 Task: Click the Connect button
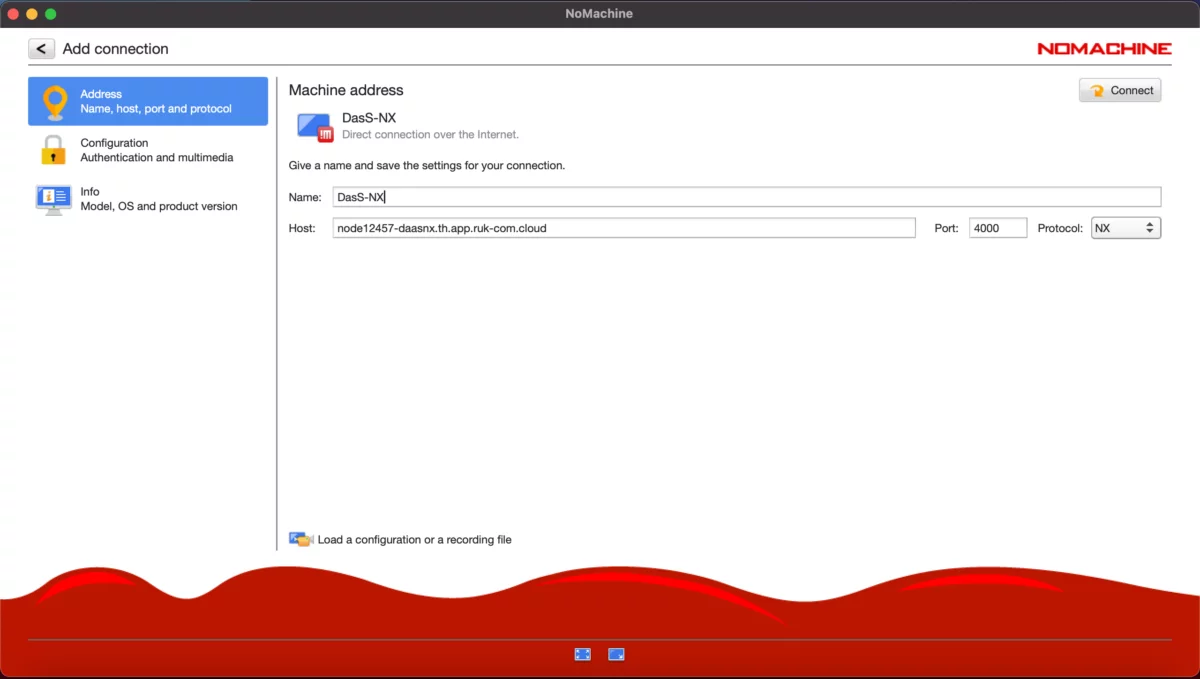pos(1120,90)
